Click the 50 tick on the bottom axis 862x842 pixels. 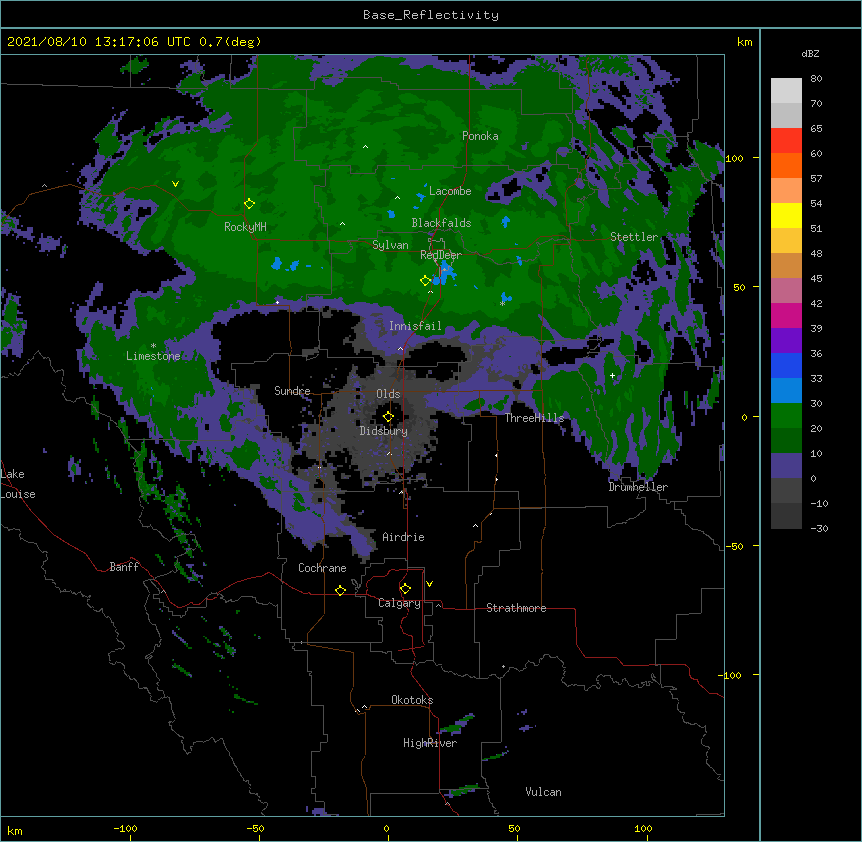pyautogui.click(x=513, y=828)
